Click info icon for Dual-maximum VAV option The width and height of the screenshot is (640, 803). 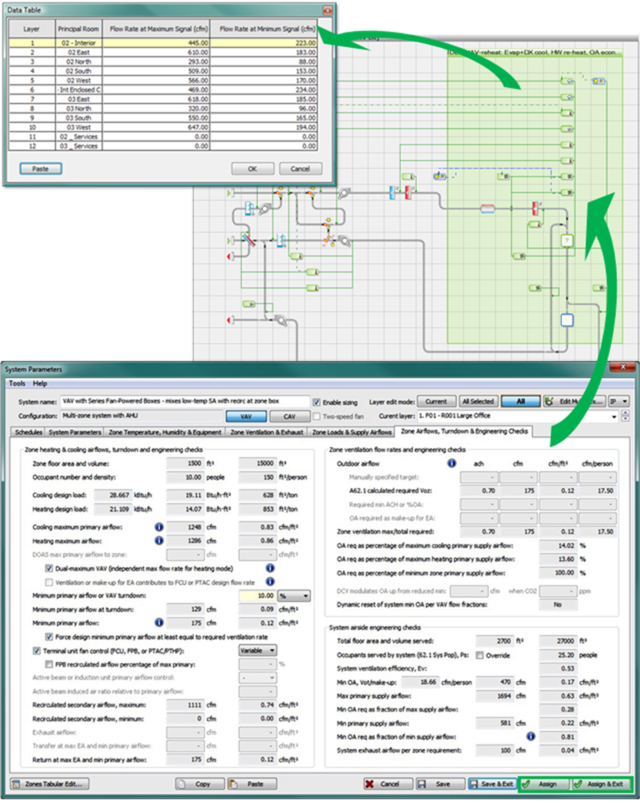(x=270, y=568)
